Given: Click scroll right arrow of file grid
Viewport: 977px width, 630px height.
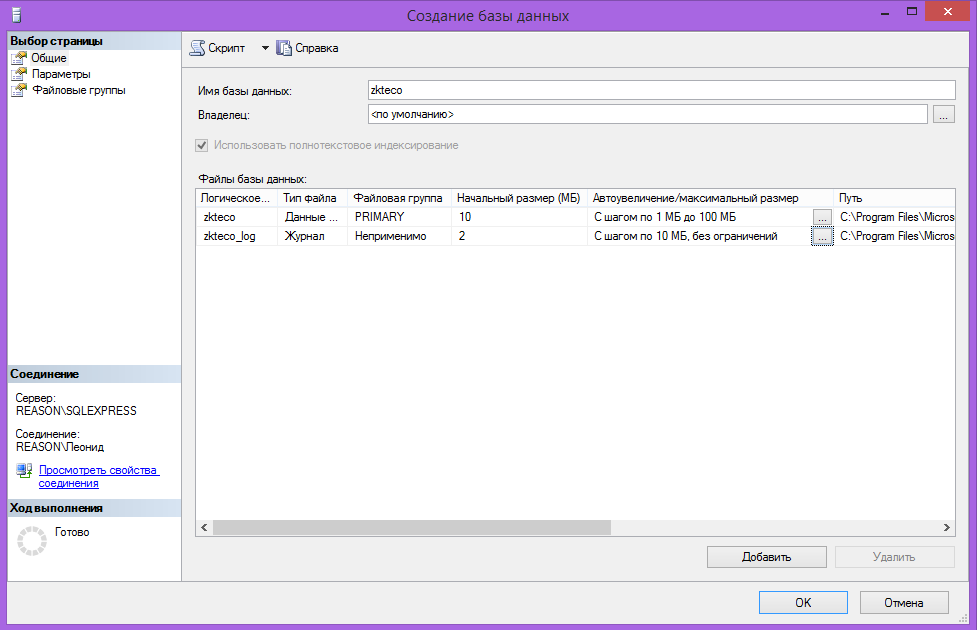Looking at the screenshot, I should pyautogui.click(x=946, y=528).
